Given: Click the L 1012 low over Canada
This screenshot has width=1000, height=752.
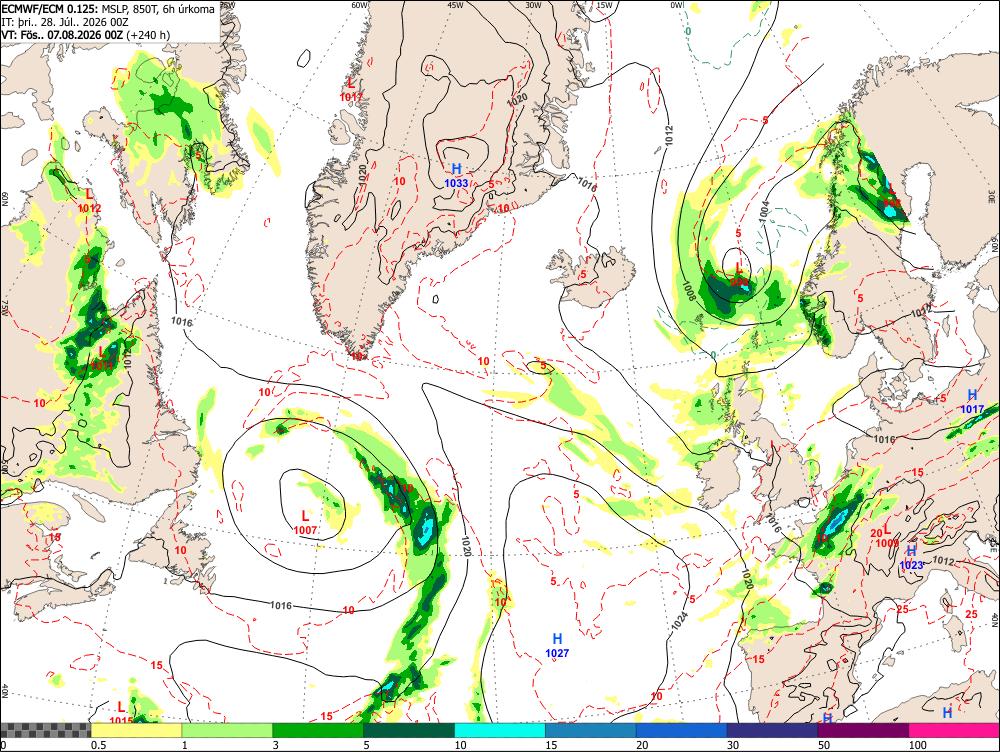Looking at the screenshot, I should [x=89, y=200].
